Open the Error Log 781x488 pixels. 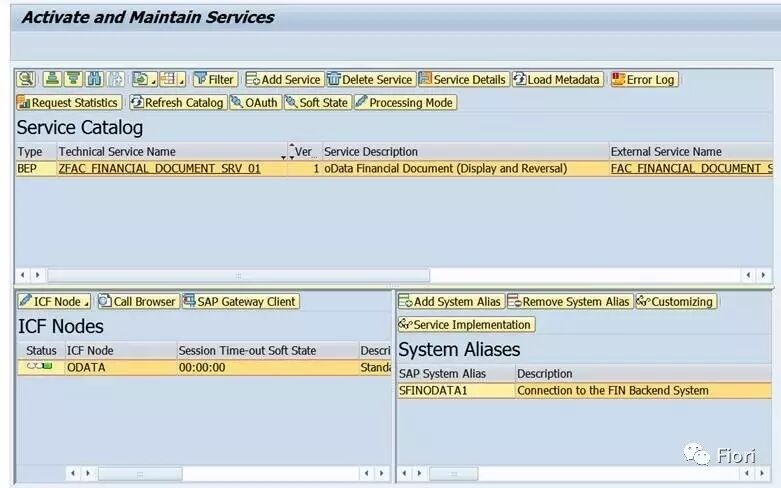tap(644, 79)
